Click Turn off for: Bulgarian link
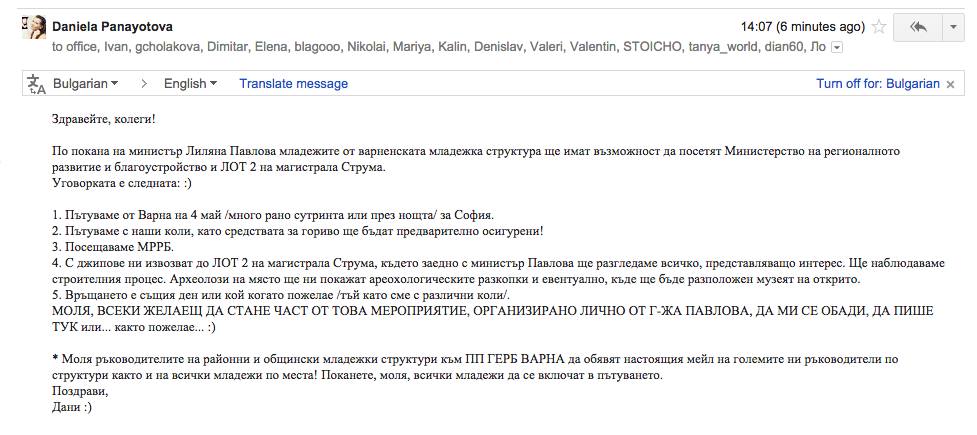Image resolution: width=977 pixels, height=435 pixels. coord(878,84)
